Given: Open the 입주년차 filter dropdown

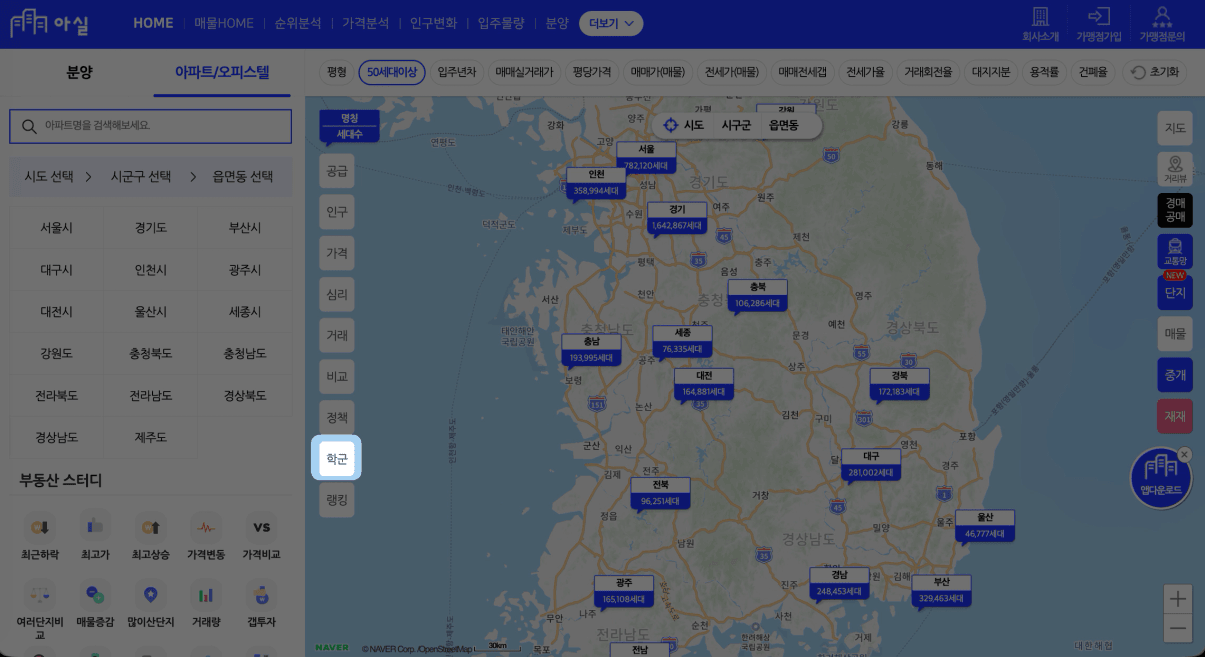Looking at the screenshot, I should [458, 72].
